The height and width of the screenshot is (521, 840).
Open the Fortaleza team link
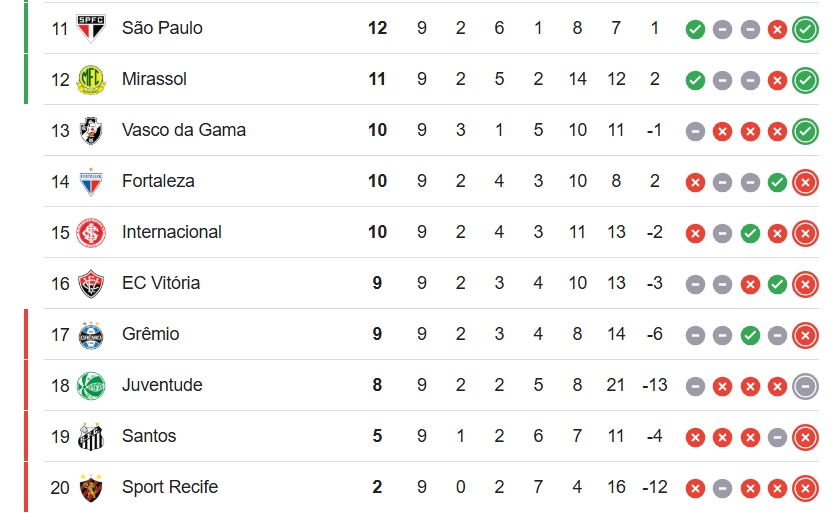point(158,181)
